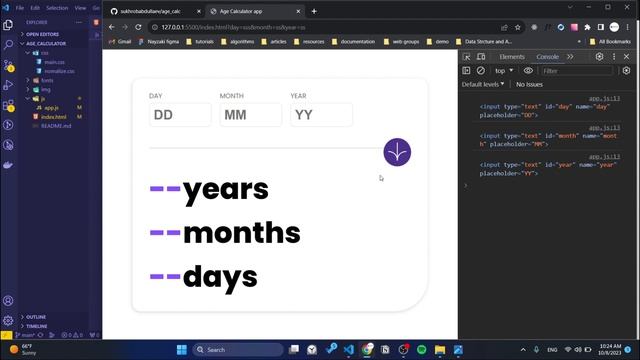This screenshot has width=640, height=360.
Task: Expand the img folder in Explorer
Action: click(40, 89)
